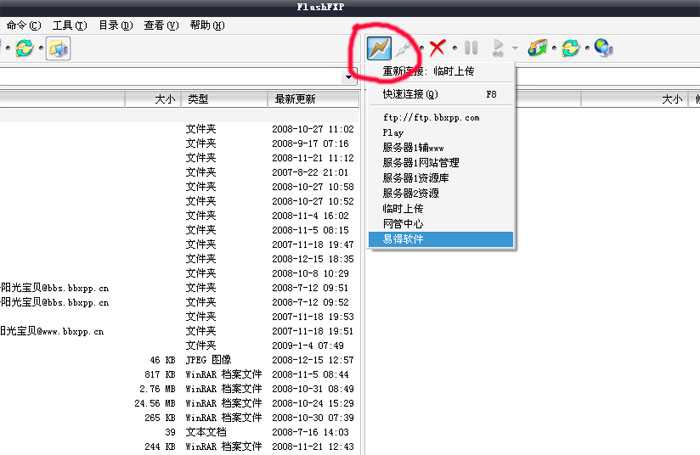Click the Refresh icon in left pane toolbar
This screenshot has height=455, width=700.
point(25,48)
